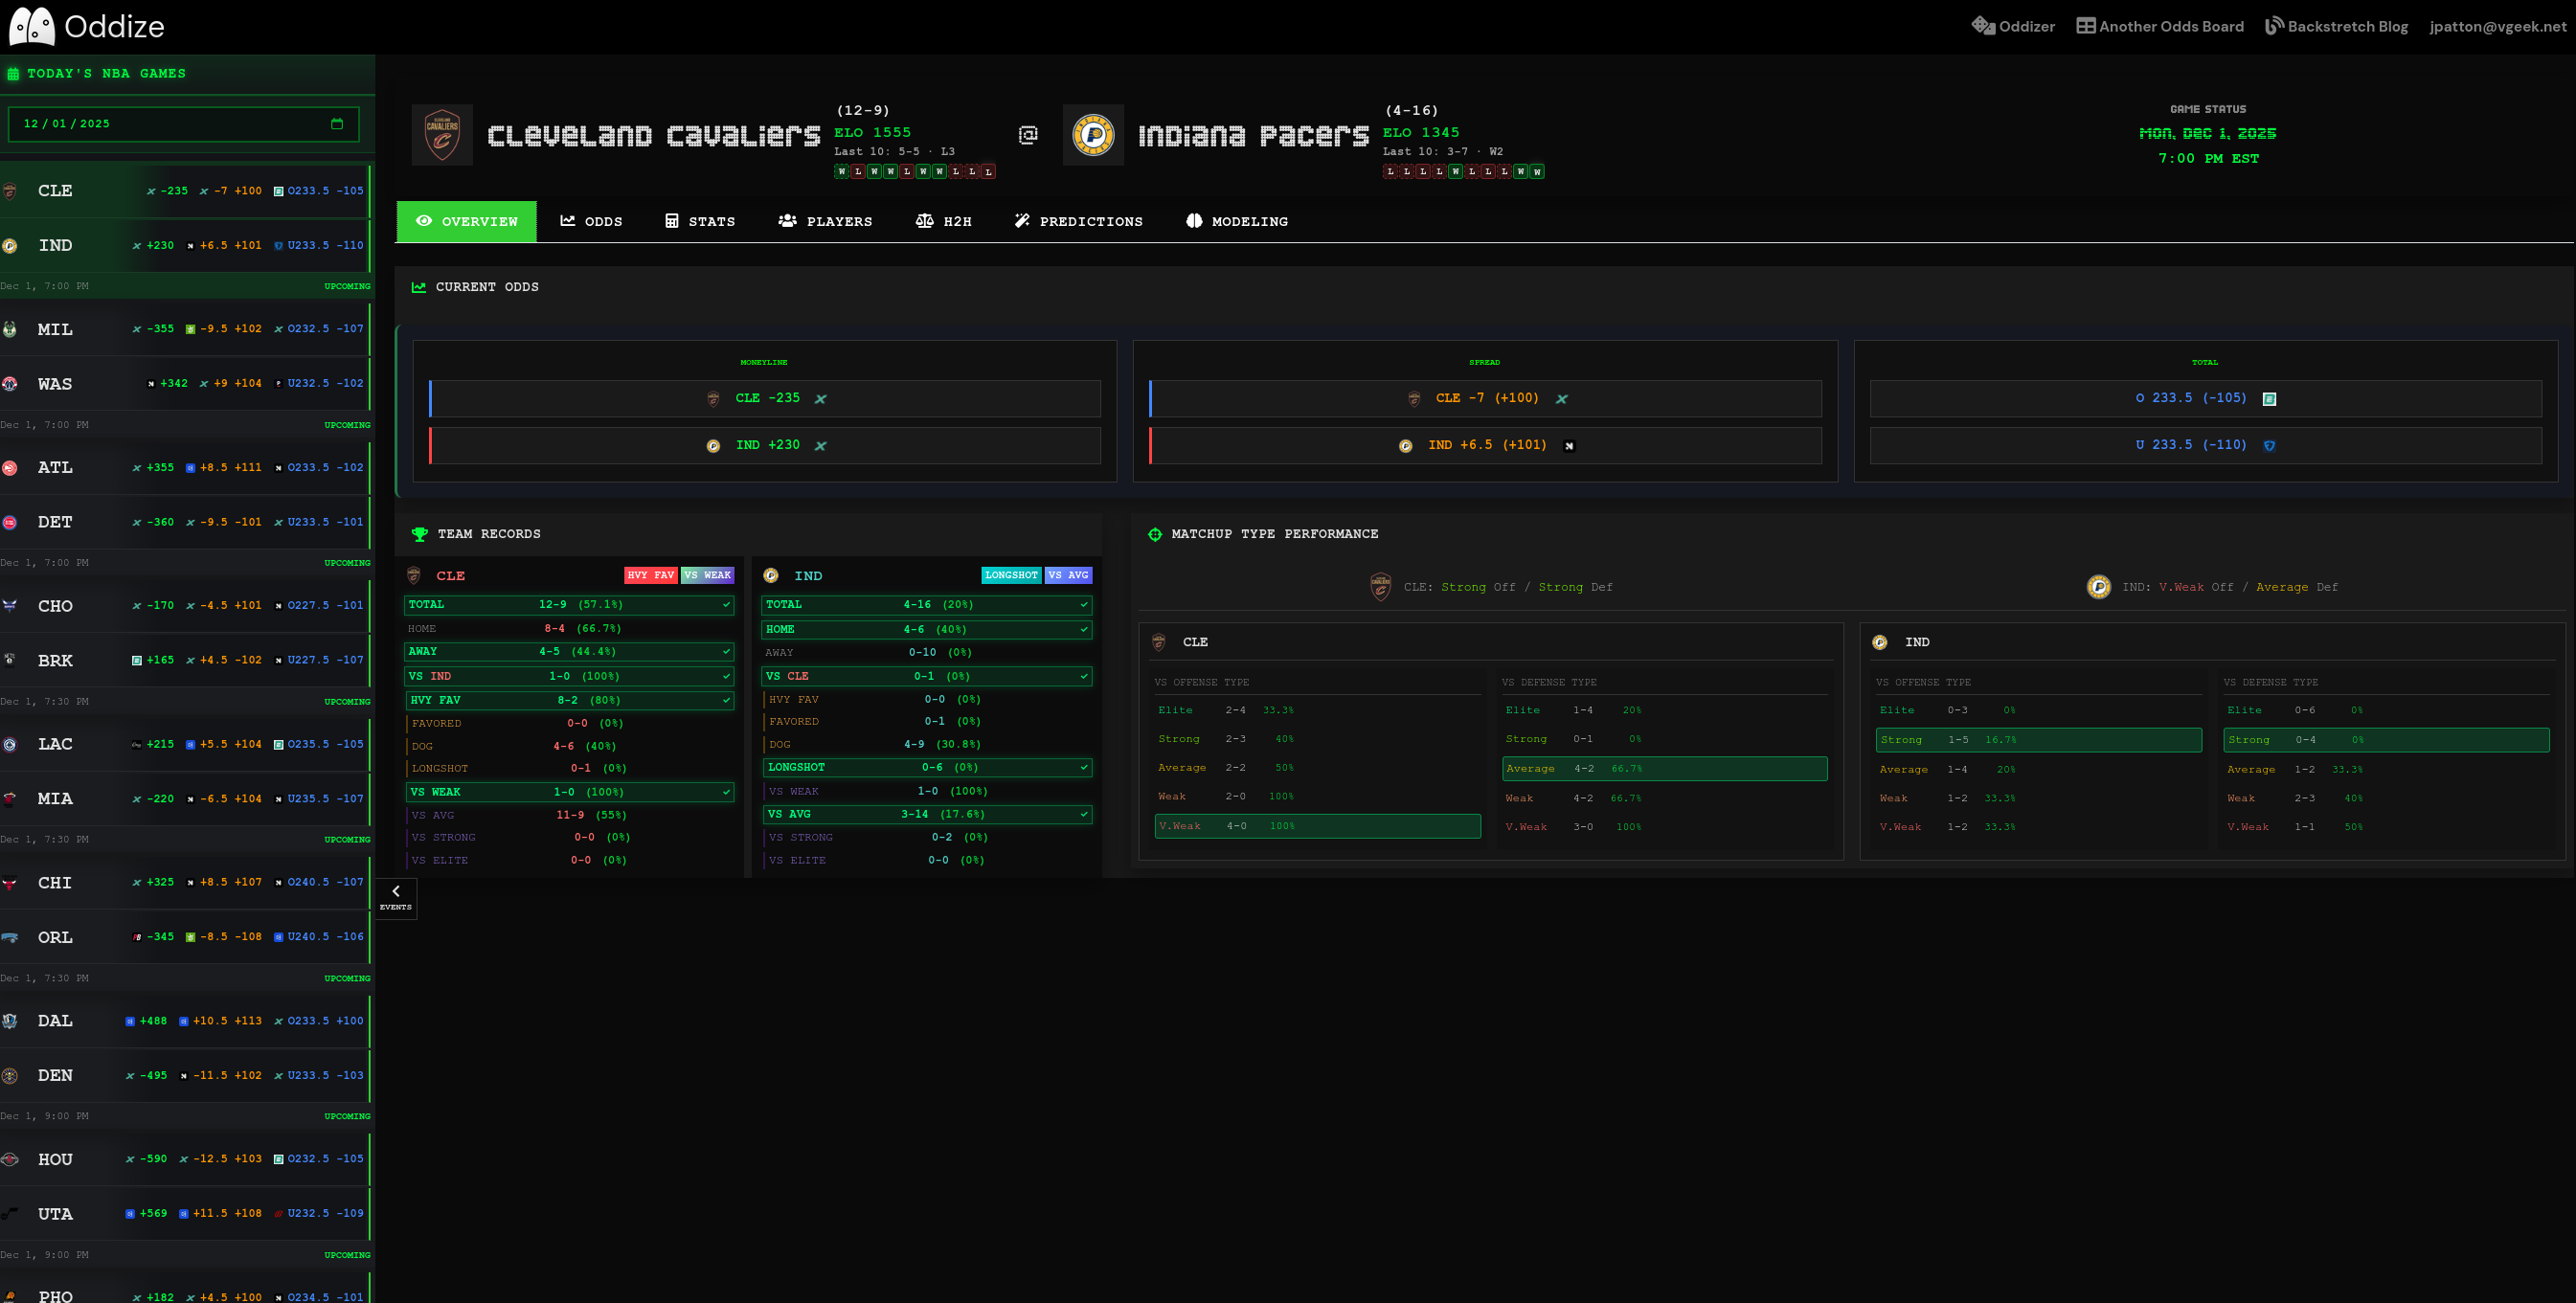Viewport: 2576px width, 1303px height.
Task: Toggle the checkmark on IND HOME 4-6 row
Action: [1084, 630]
